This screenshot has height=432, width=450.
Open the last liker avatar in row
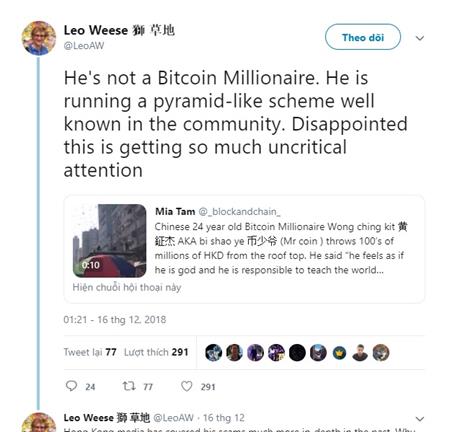(381, 353)
